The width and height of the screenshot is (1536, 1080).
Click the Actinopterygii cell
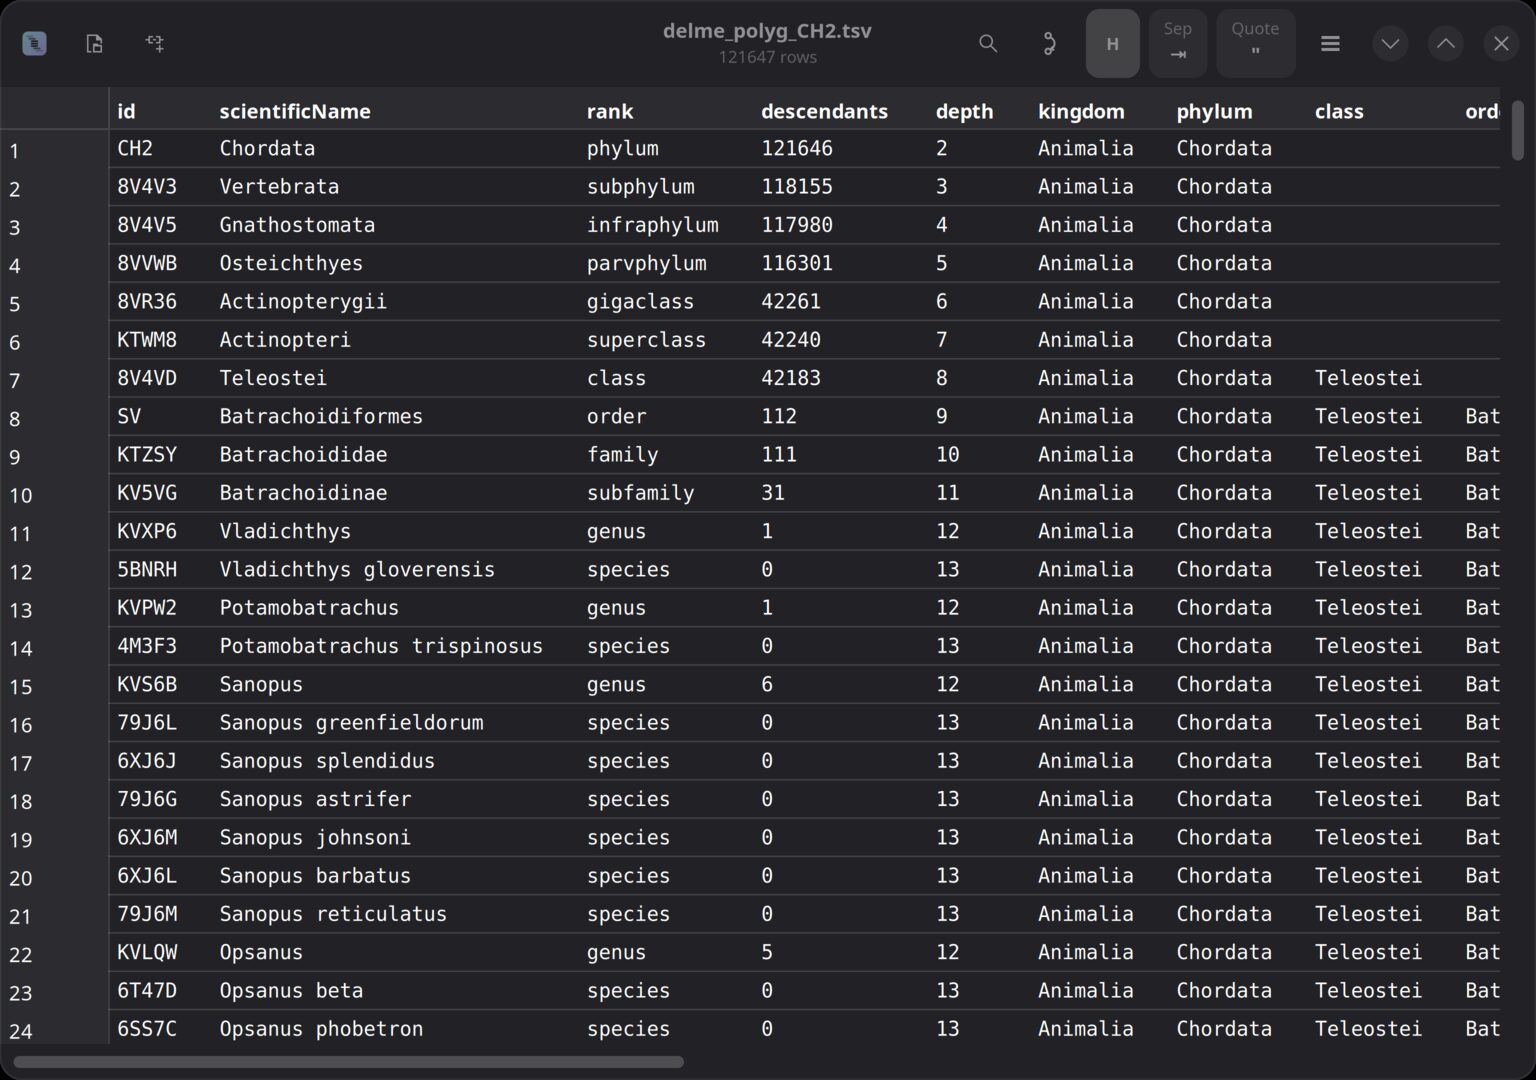click(x=303, y=301)
